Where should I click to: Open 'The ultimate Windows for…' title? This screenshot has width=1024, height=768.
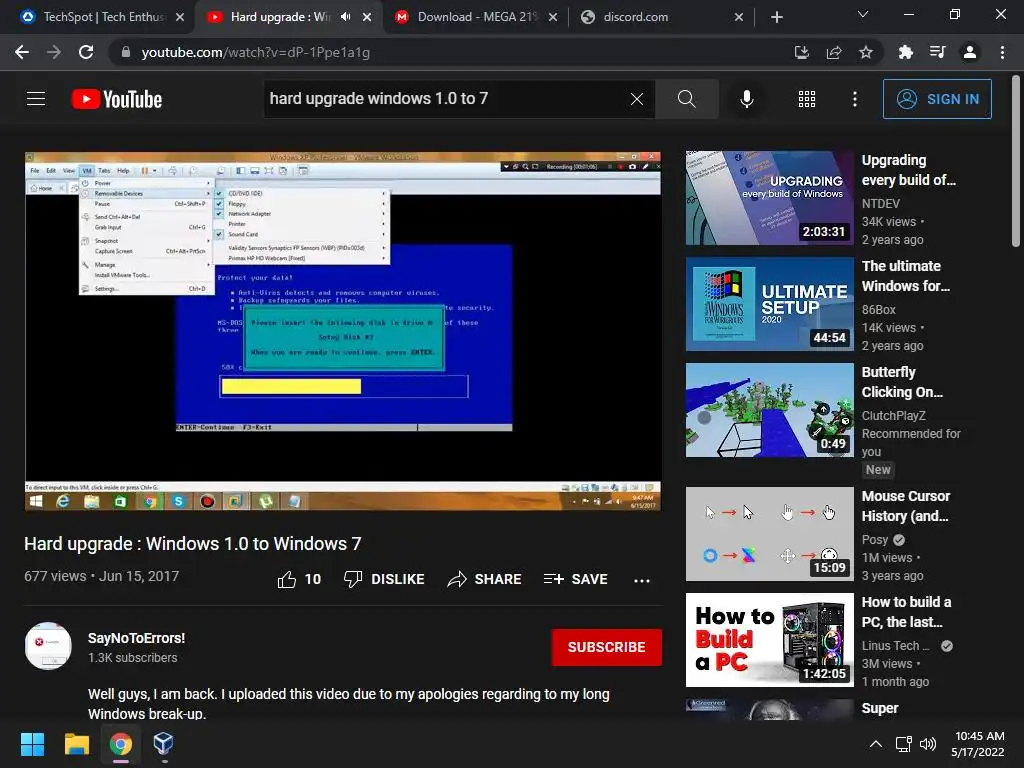[905, 276]
